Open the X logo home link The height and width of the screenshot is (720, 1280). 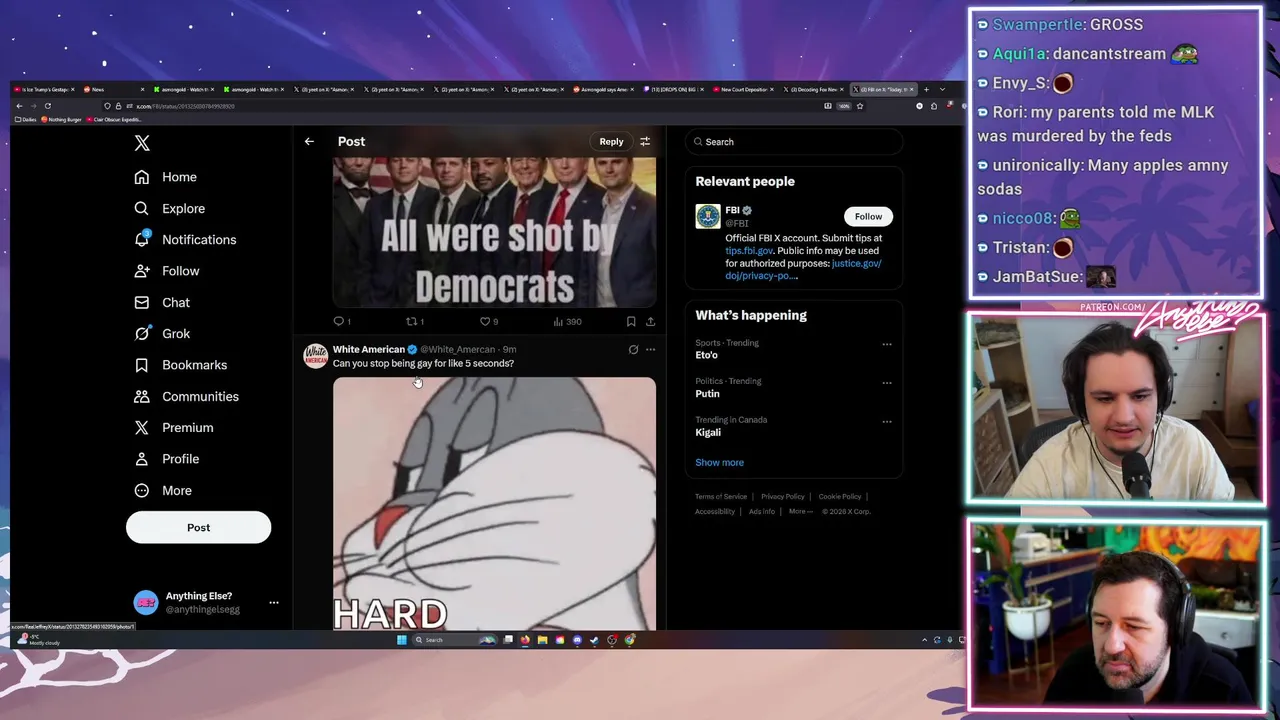tap(142, 143)
